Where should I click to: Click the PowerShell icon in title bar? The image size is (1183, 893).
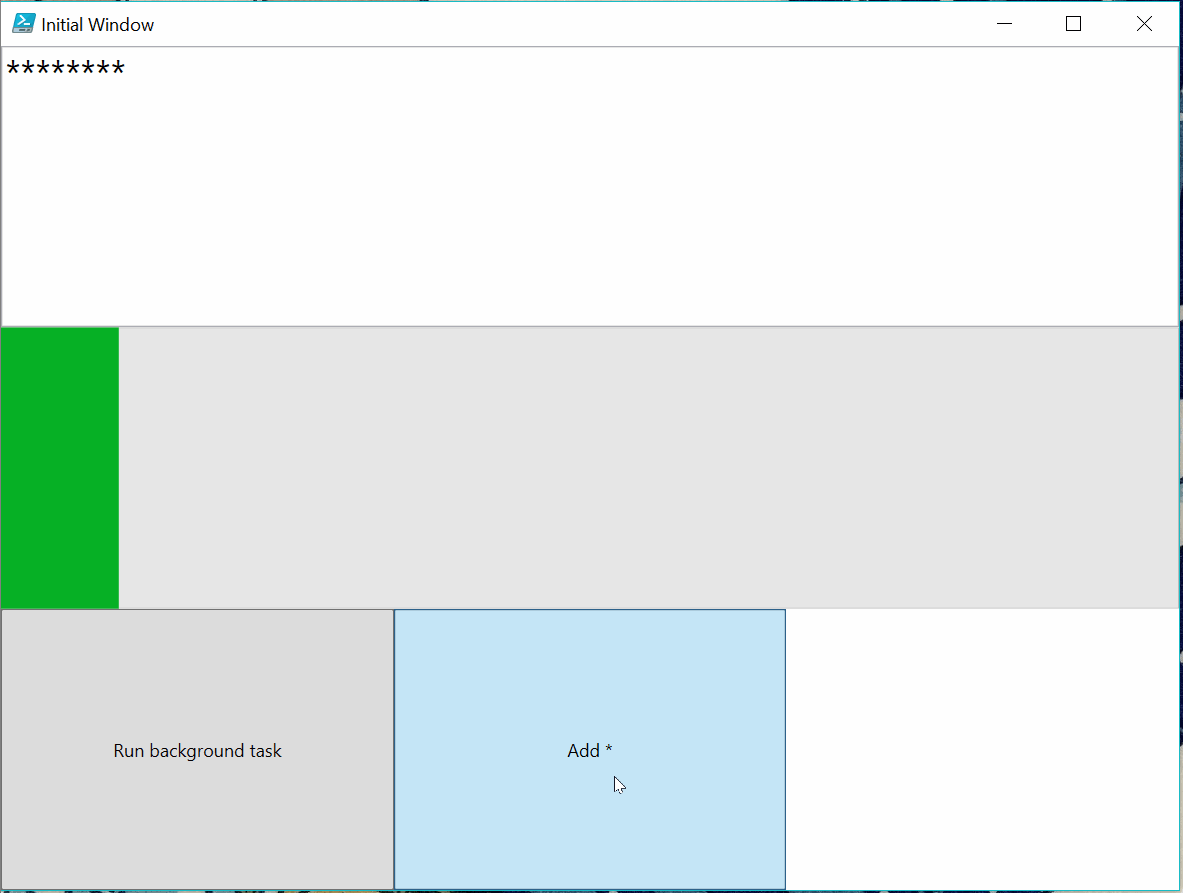(23, 24)
